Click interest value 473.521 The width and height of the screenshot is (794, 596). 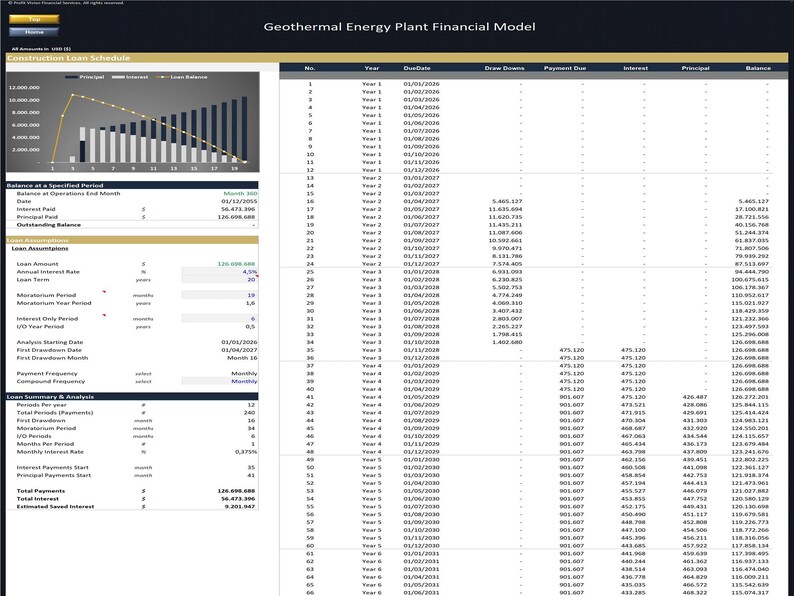coord(633,405)
